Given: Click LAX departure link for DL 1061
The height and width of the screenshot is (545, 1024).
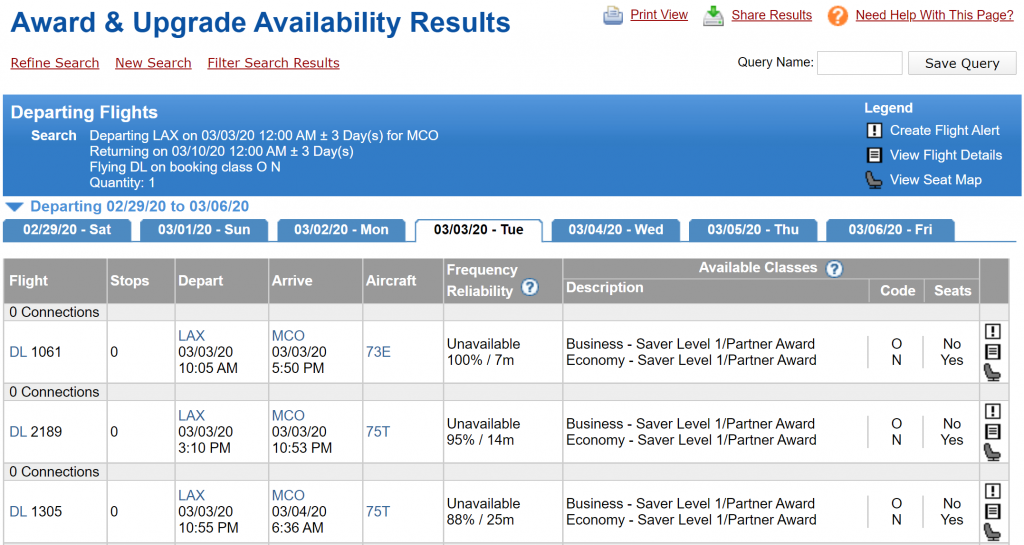Looking at the screenshot, I should coord(191,336).
